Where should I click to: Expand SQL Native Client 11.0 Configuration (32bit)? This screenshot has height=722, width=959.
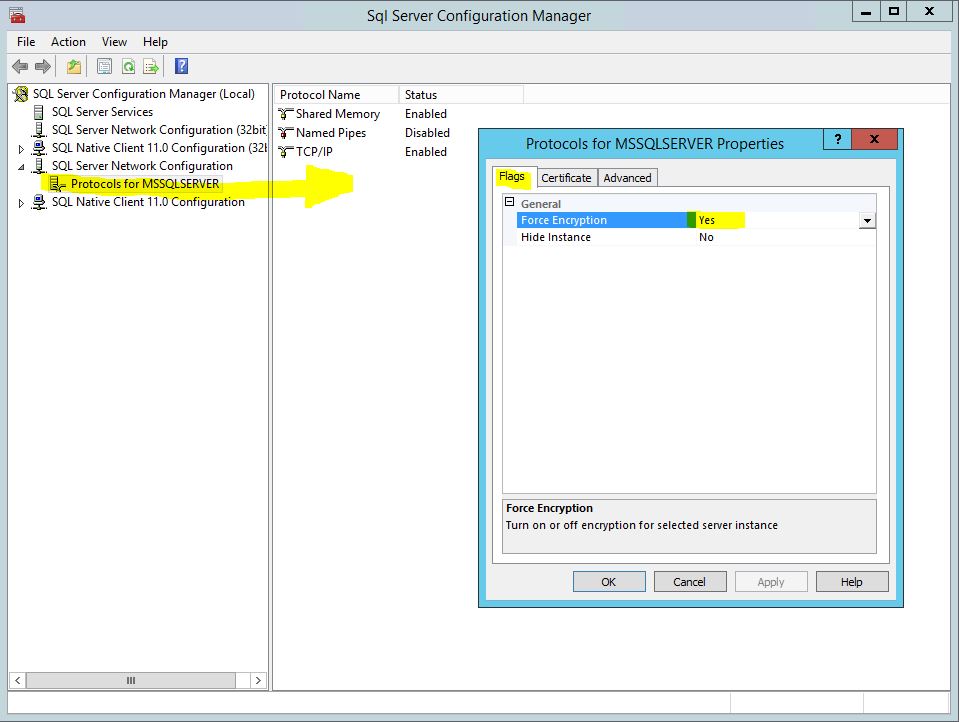click(21, 149)
